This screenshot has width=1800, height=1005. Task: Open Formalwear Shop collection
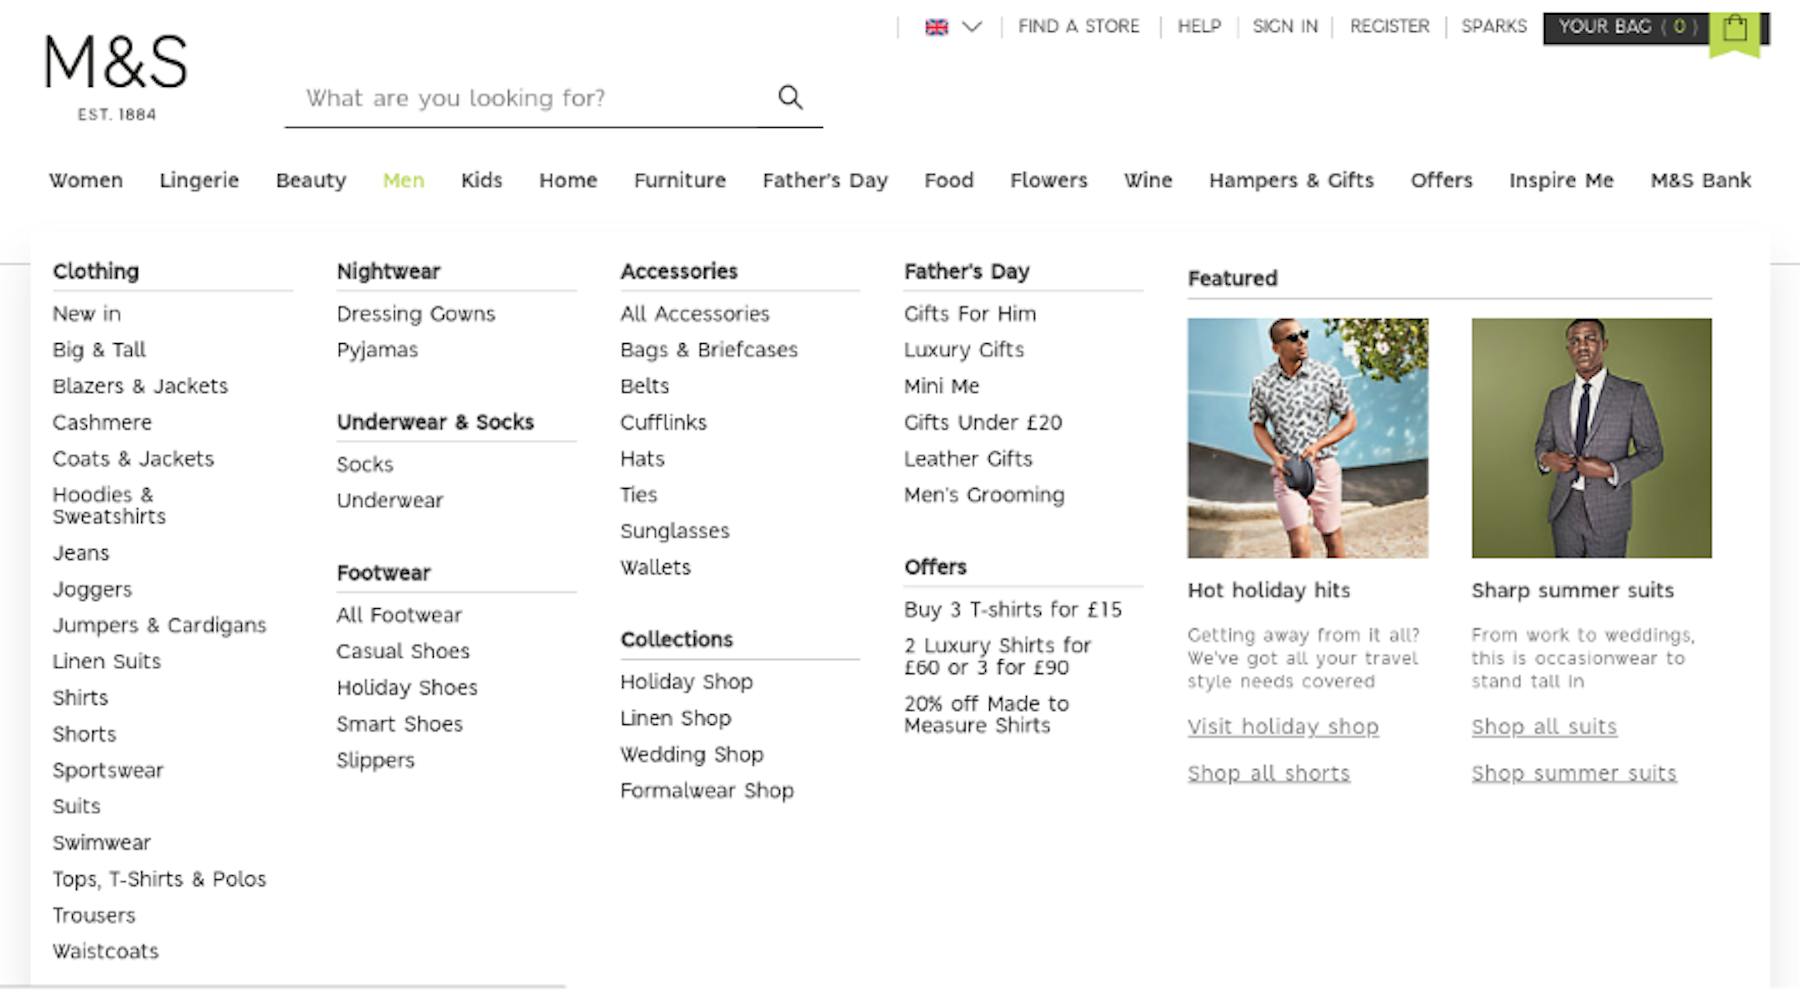706,791
